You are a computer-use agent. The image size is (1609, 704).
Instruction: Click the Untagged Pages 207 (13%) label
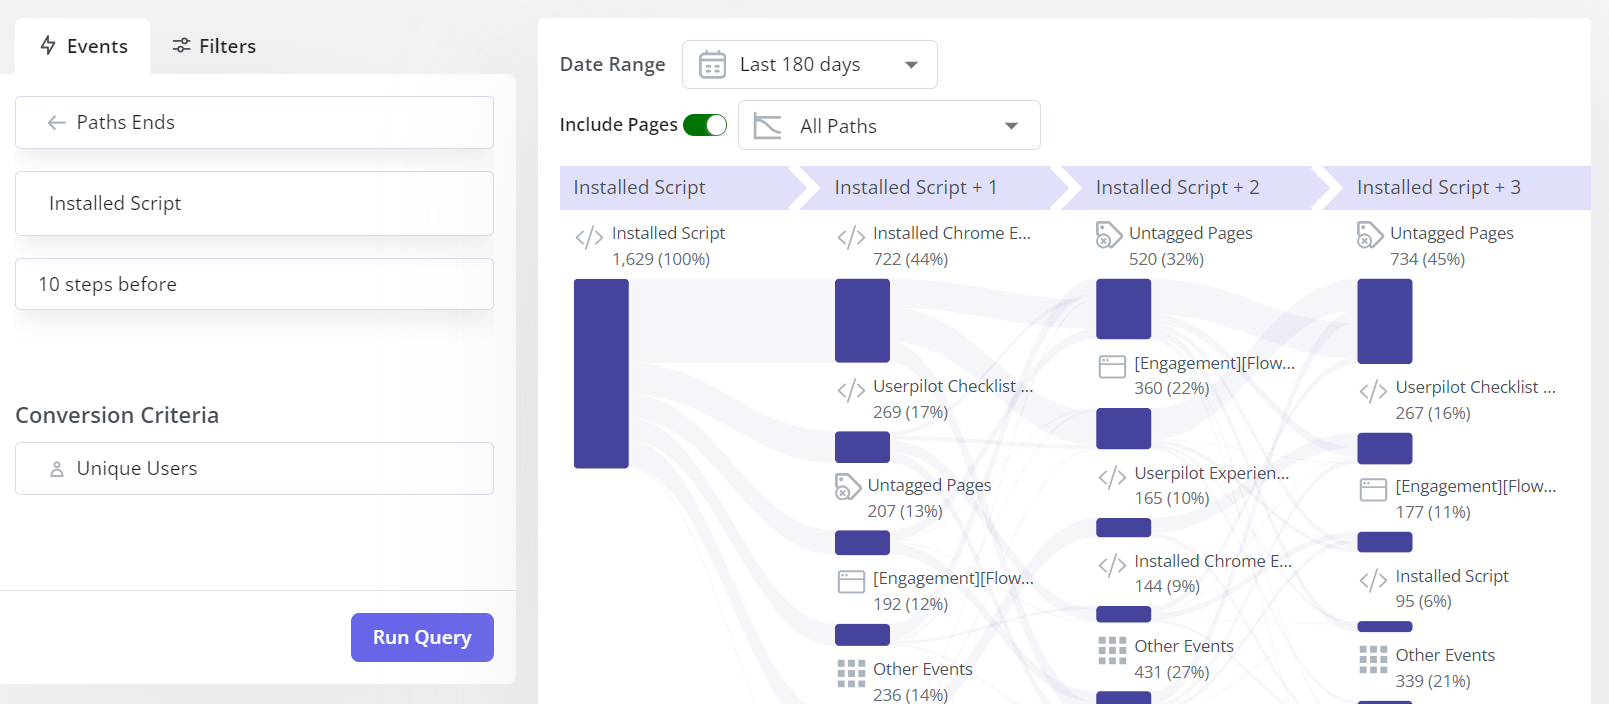929,497
